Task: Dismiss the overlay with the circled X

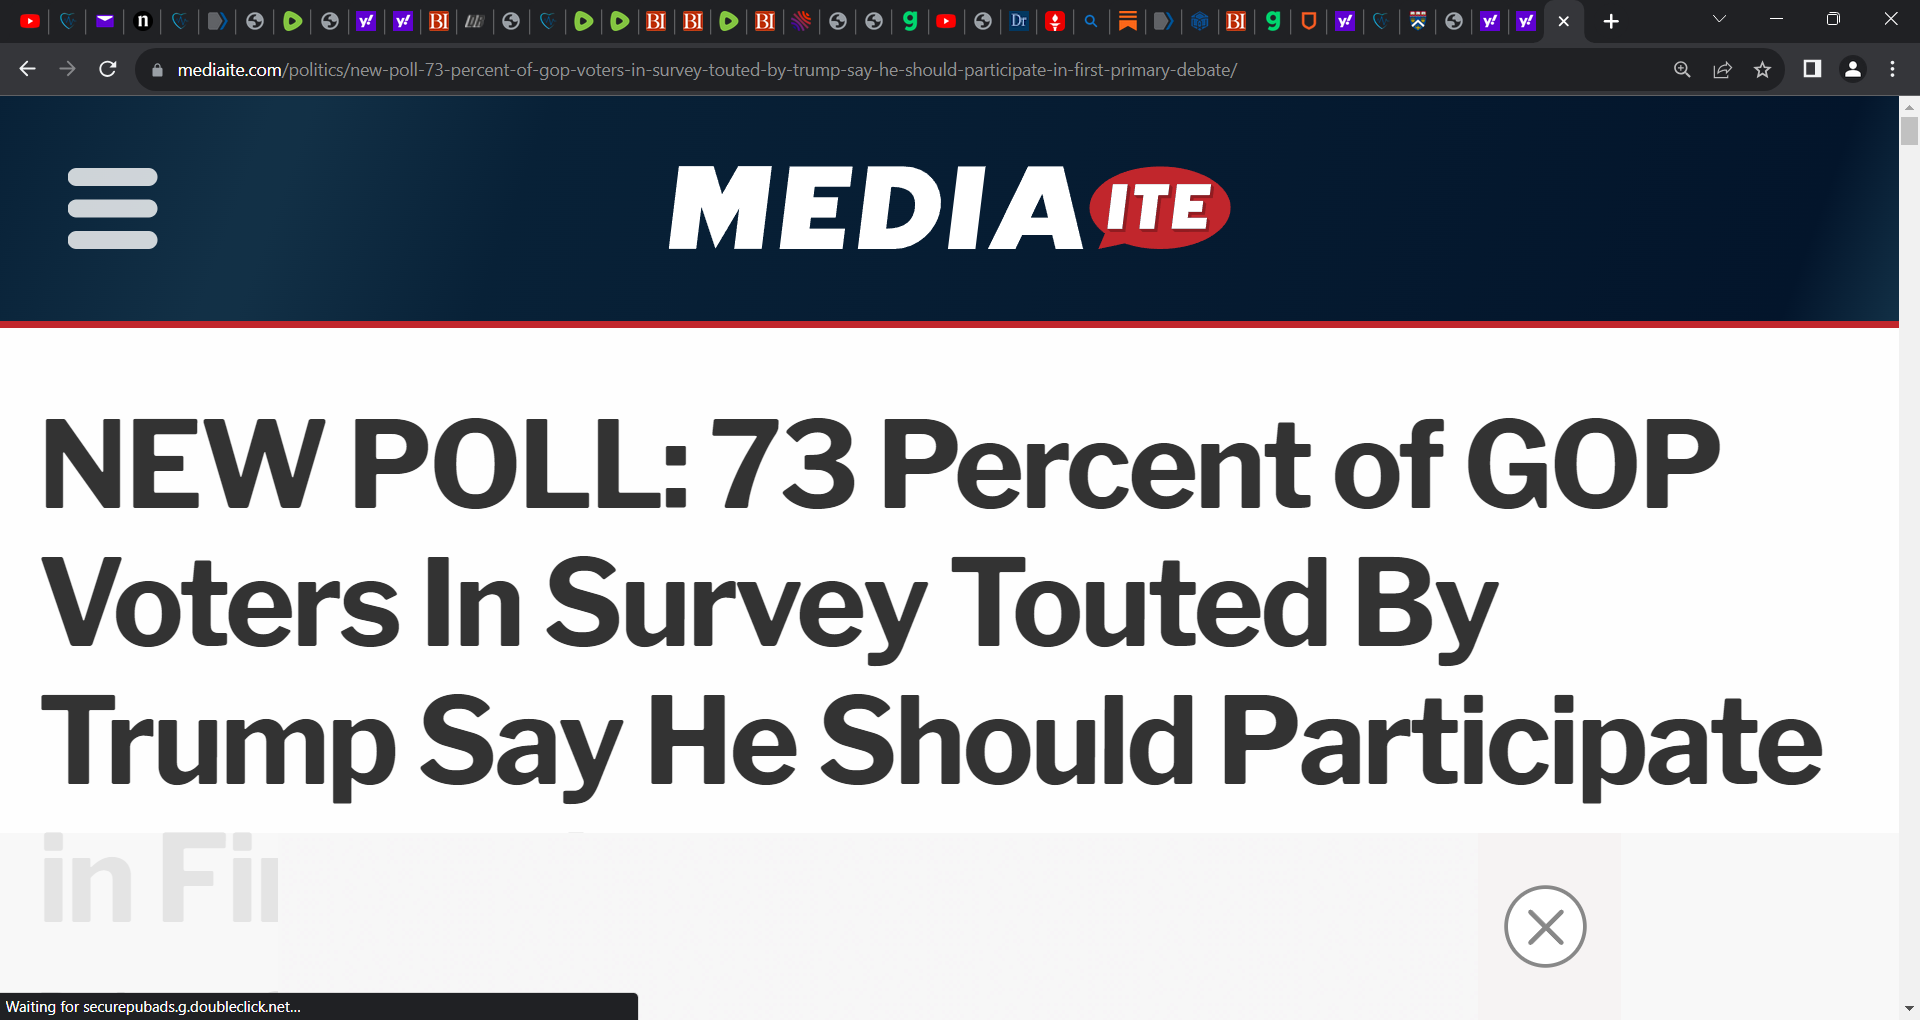Action: coord(1545,926)
